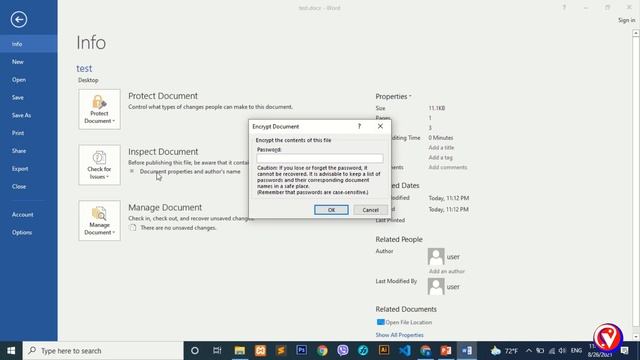Select the Info tab in the sidebar
Viewport: 640px width, 360px height.
coord(29,44)
